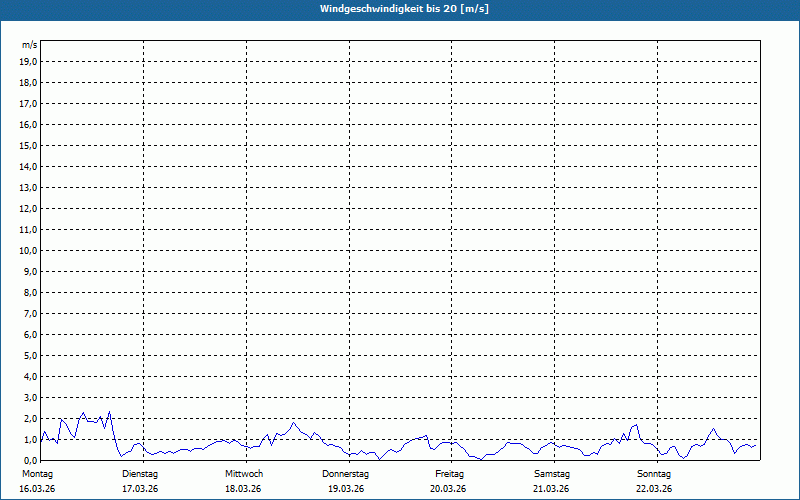Viewport: 800px width, 500px height.
Task: Click the date 21.03.26
Action: [551, 489]
